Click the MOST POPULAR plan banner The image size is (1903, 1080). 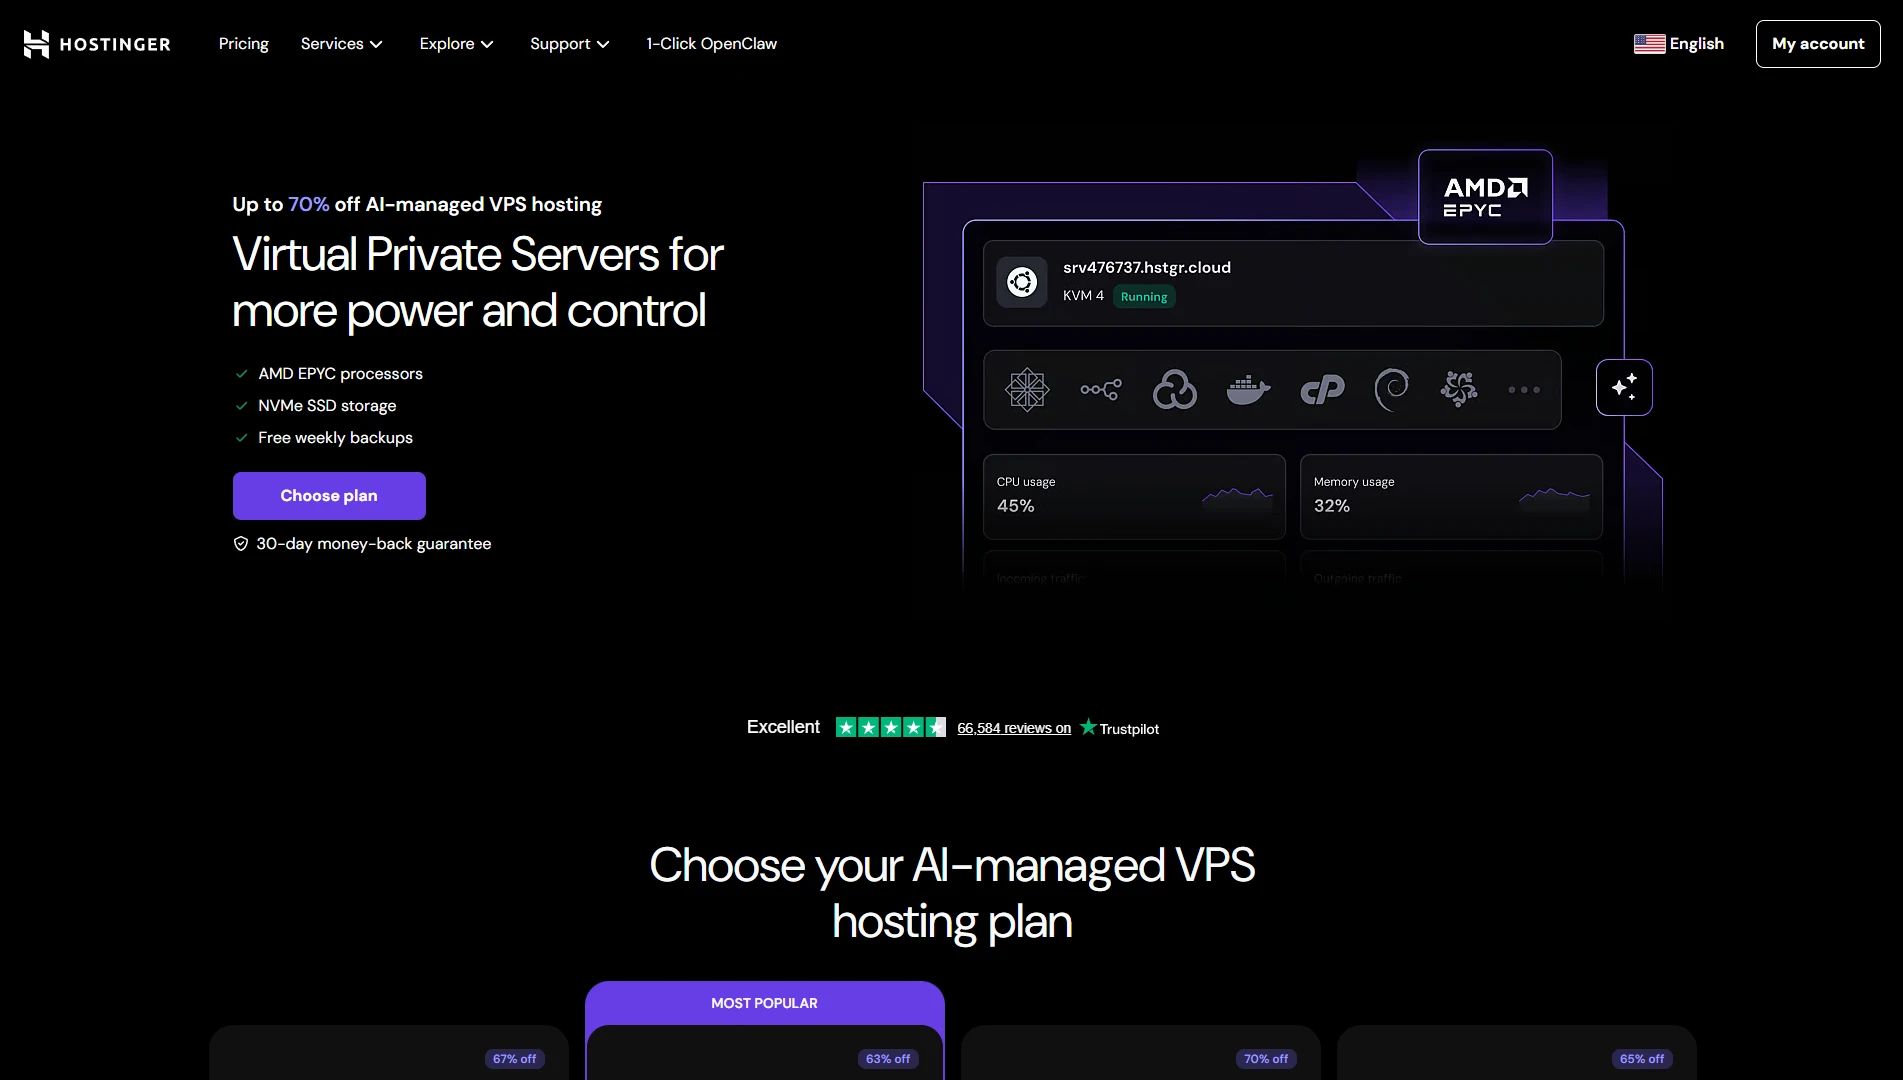pos(765,1003)
